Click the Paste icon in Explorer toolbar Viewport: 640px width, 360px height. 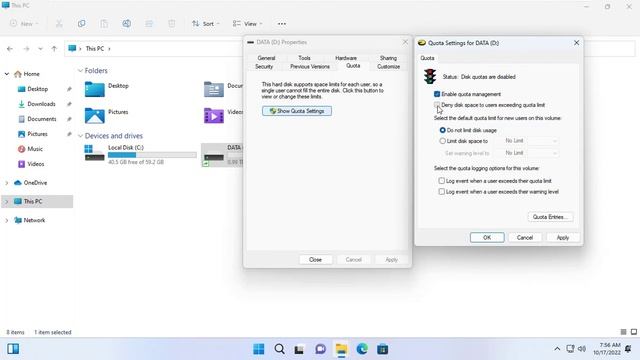pyautogui.click(x=104, y=24)
